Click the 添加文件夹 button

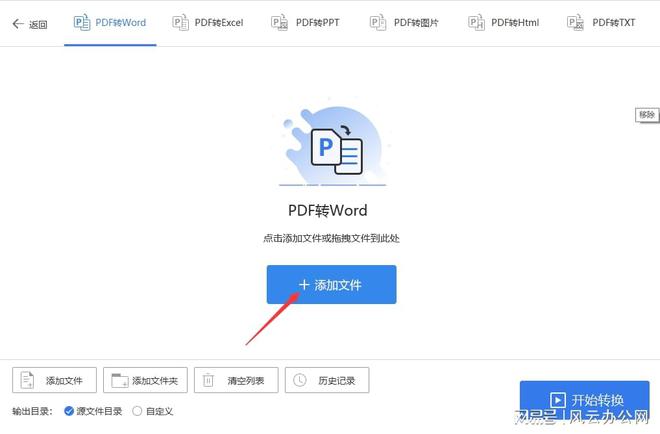pyautogui.click(x=145, y=380)
